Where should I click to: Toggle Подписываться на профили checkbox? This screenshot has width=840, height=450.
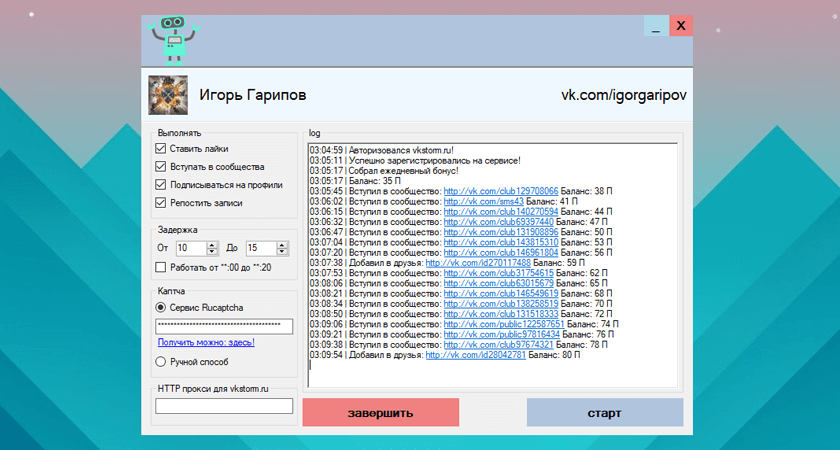(x=160, y=185)
